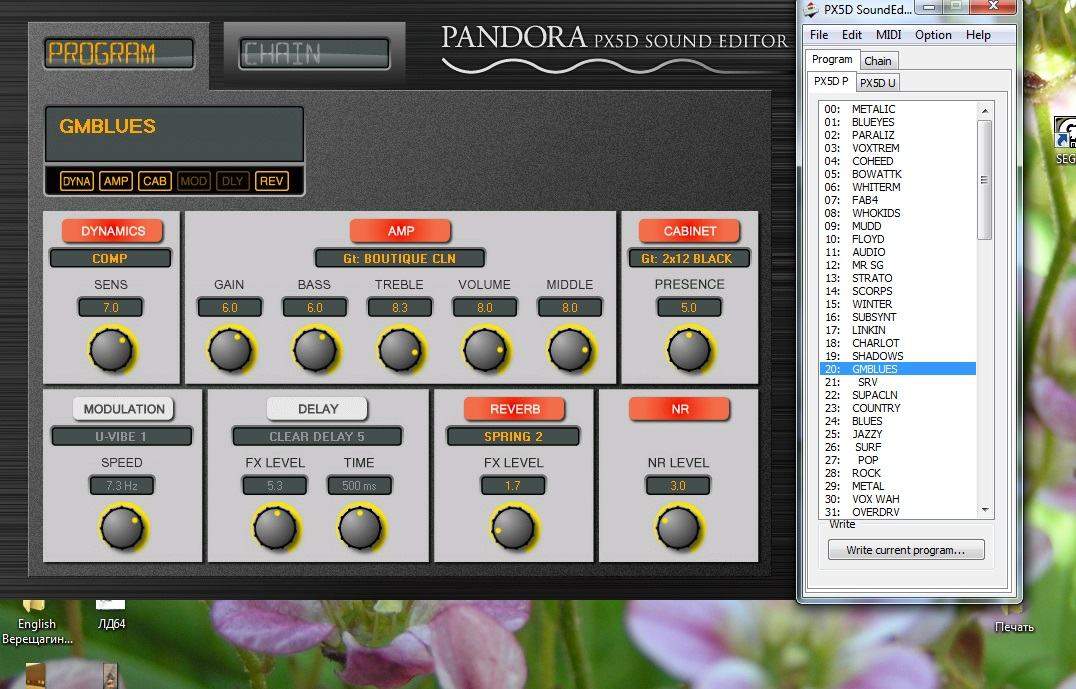Click the amp GAIN knob

230,350
